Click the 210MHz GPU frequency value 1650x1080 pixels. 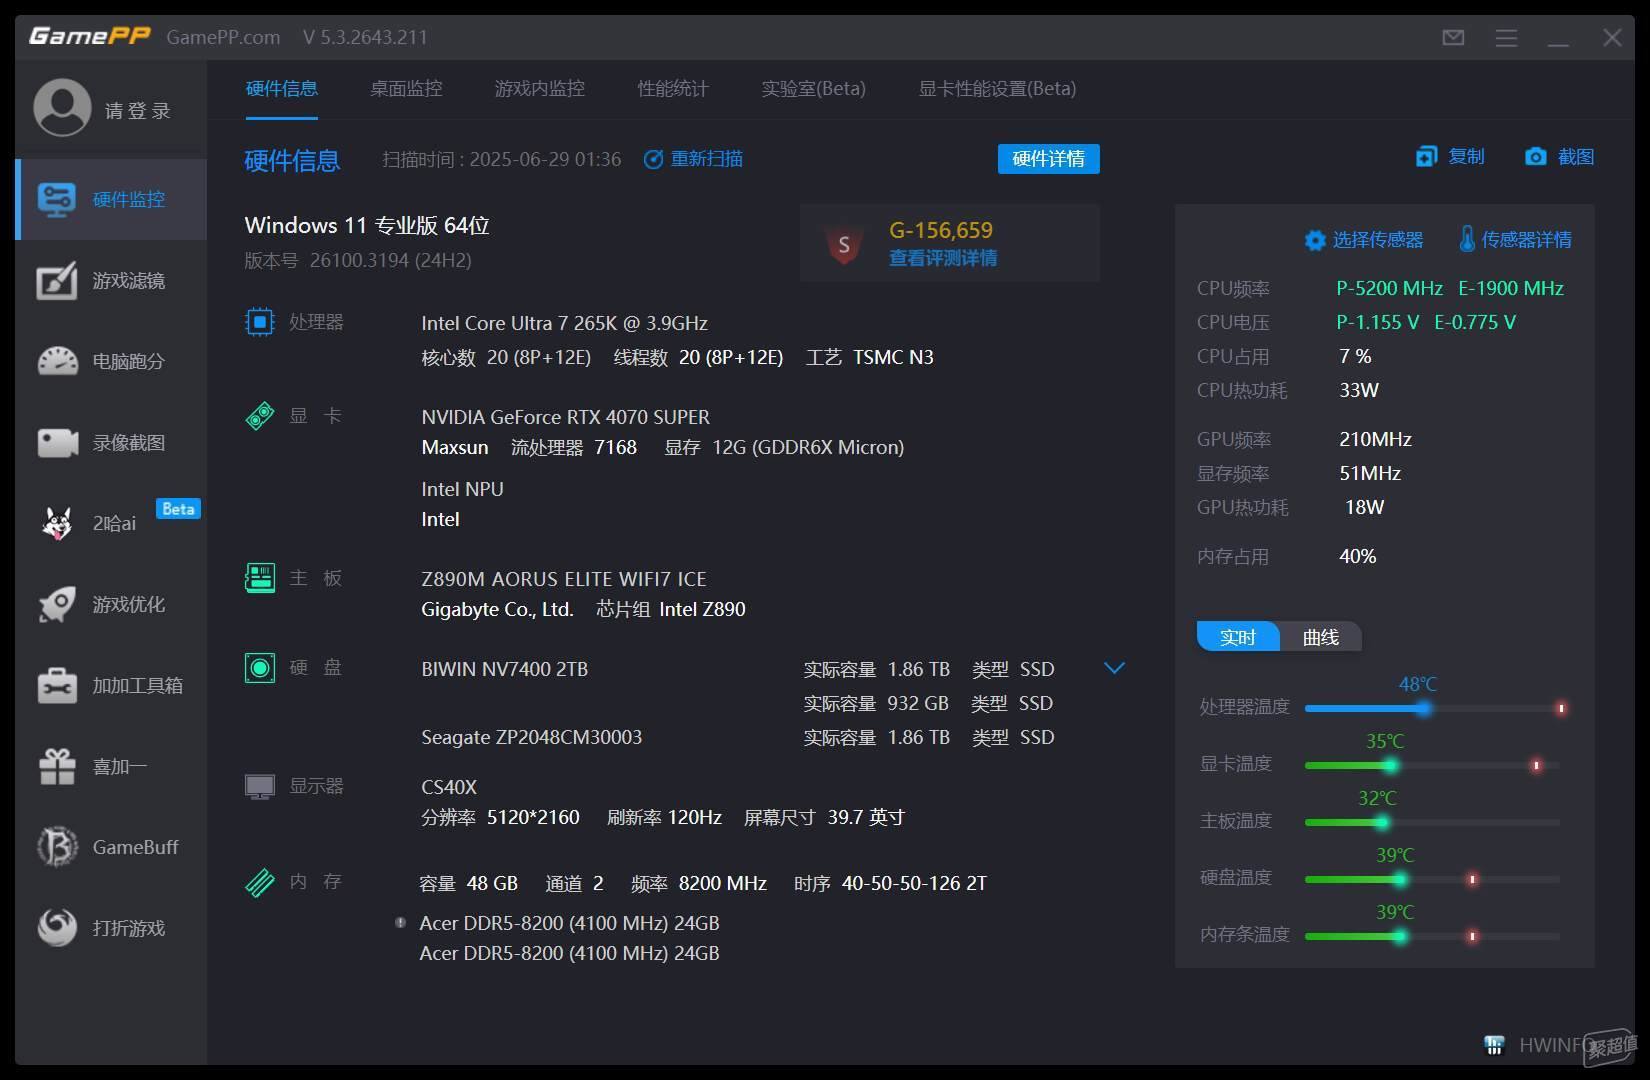(1376, 439)
